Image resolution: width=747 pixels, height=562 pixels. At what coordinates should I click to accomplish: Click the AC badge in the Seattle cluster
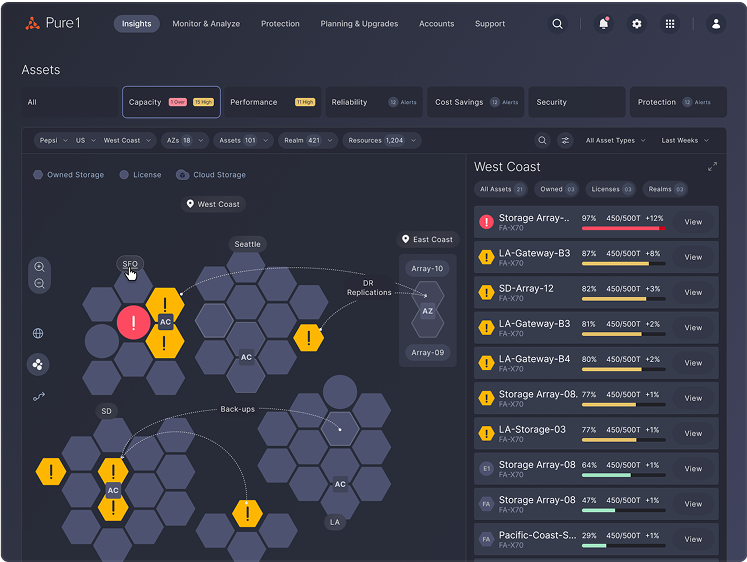[x=246, y=357]
